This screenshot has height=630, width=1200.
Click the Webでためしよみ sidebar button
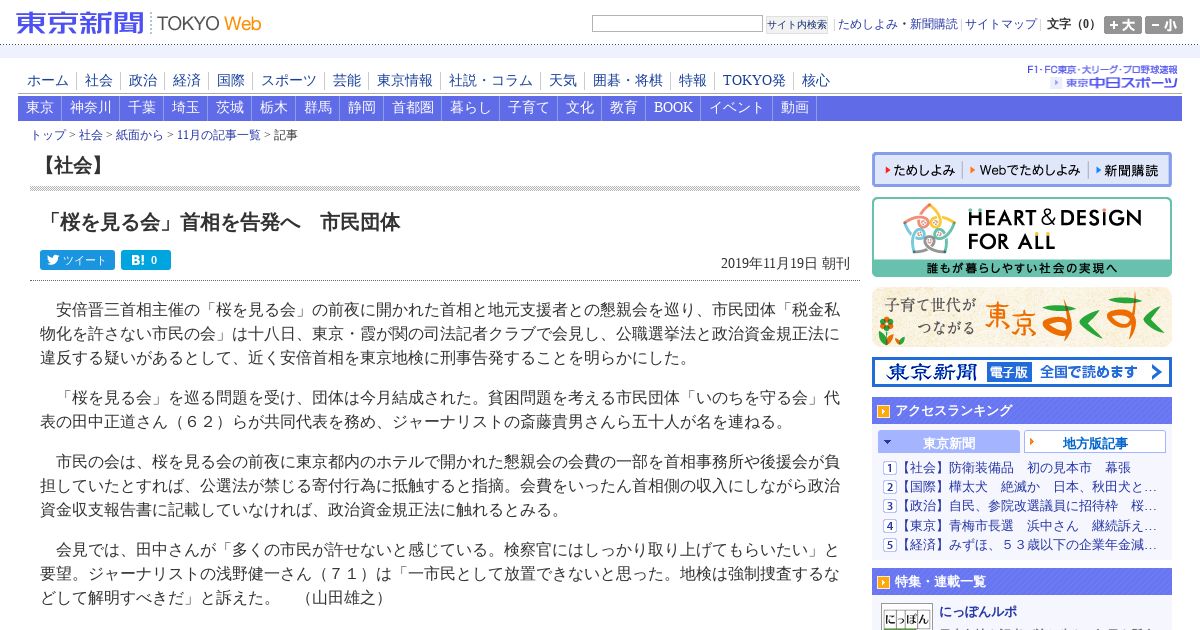(x=1024, y=170)
